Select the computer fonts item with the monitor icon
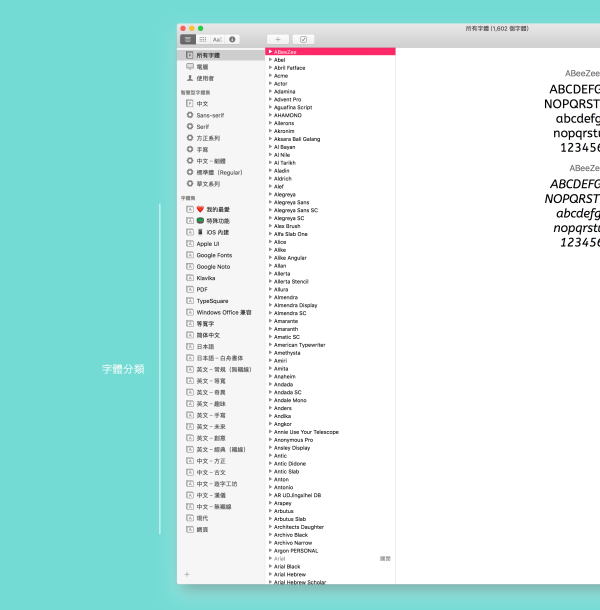 click(221, 67)
